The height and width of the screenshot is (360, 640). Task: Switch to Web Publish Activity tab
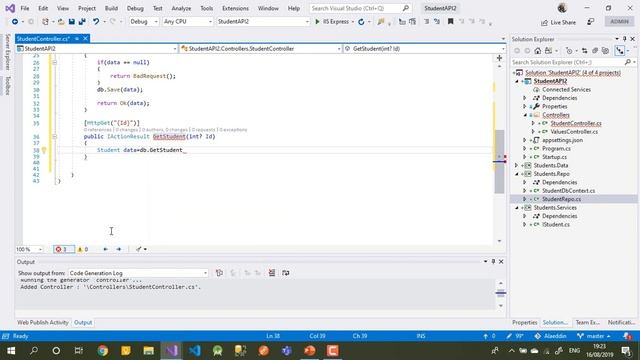(43, 322)
